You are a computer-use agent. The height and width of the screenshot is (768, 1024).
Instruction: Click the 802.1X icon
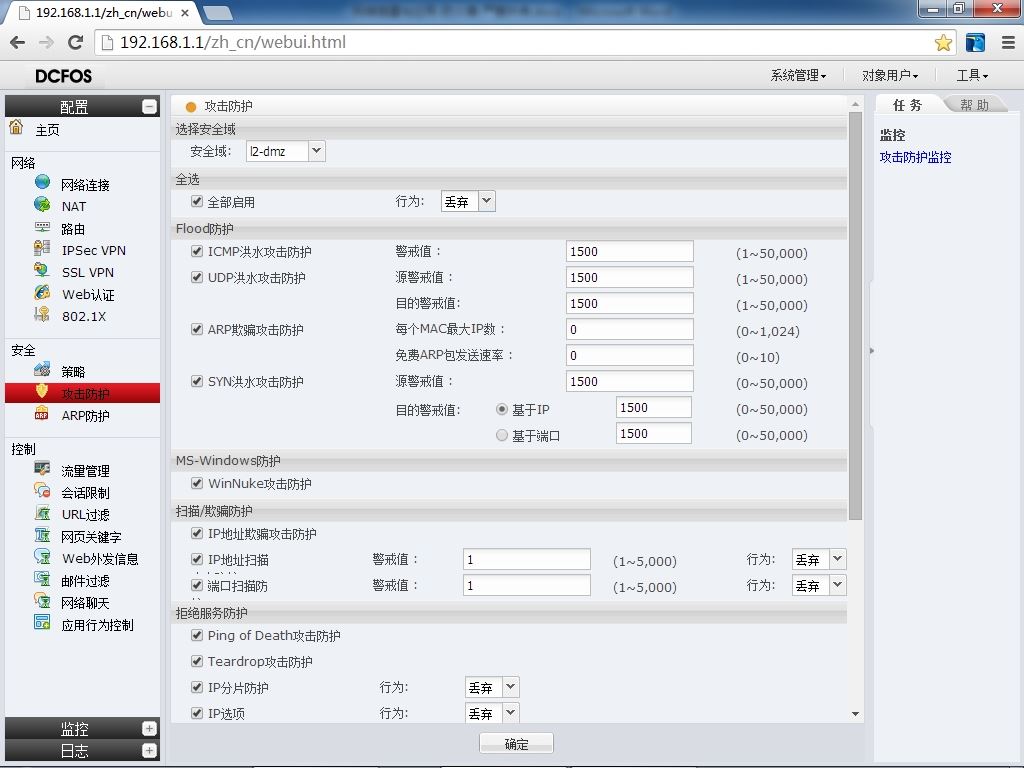coord(42,314)
